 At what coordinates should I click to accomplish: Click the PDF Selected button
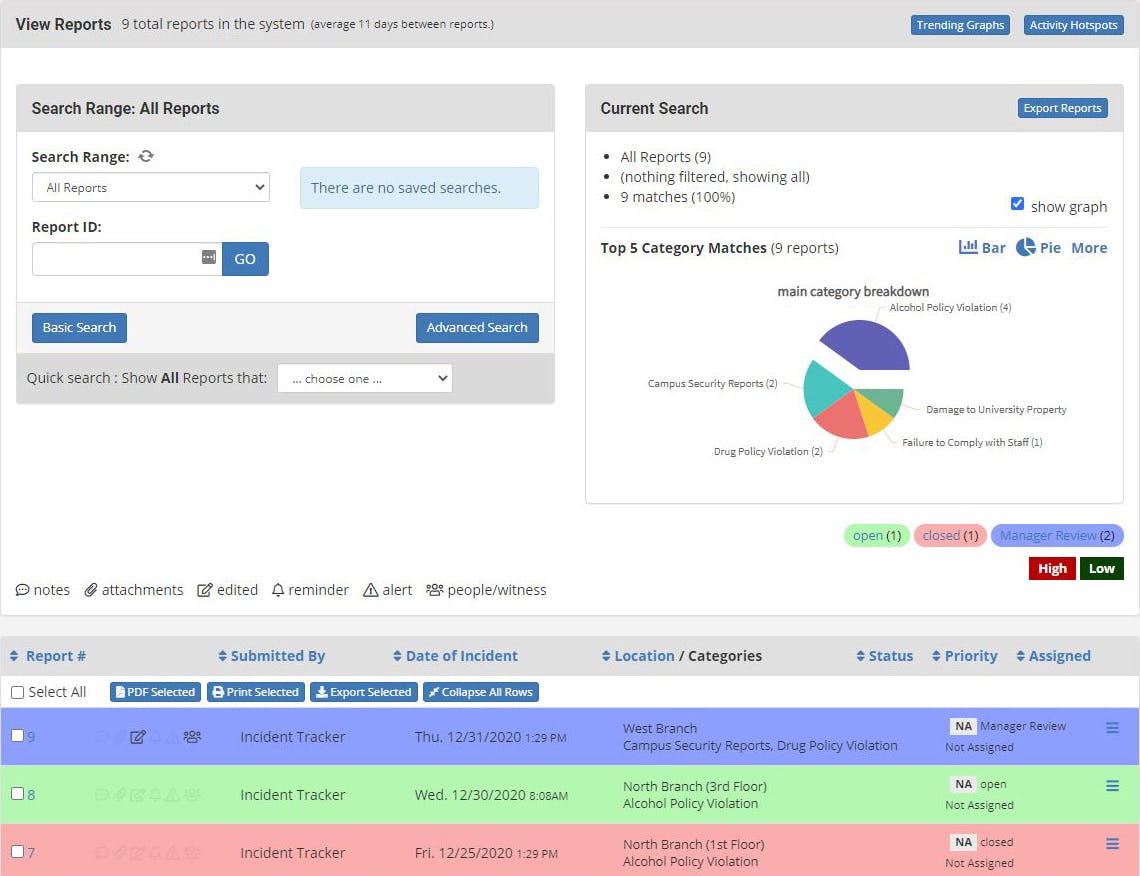click(x=156, y=692)
